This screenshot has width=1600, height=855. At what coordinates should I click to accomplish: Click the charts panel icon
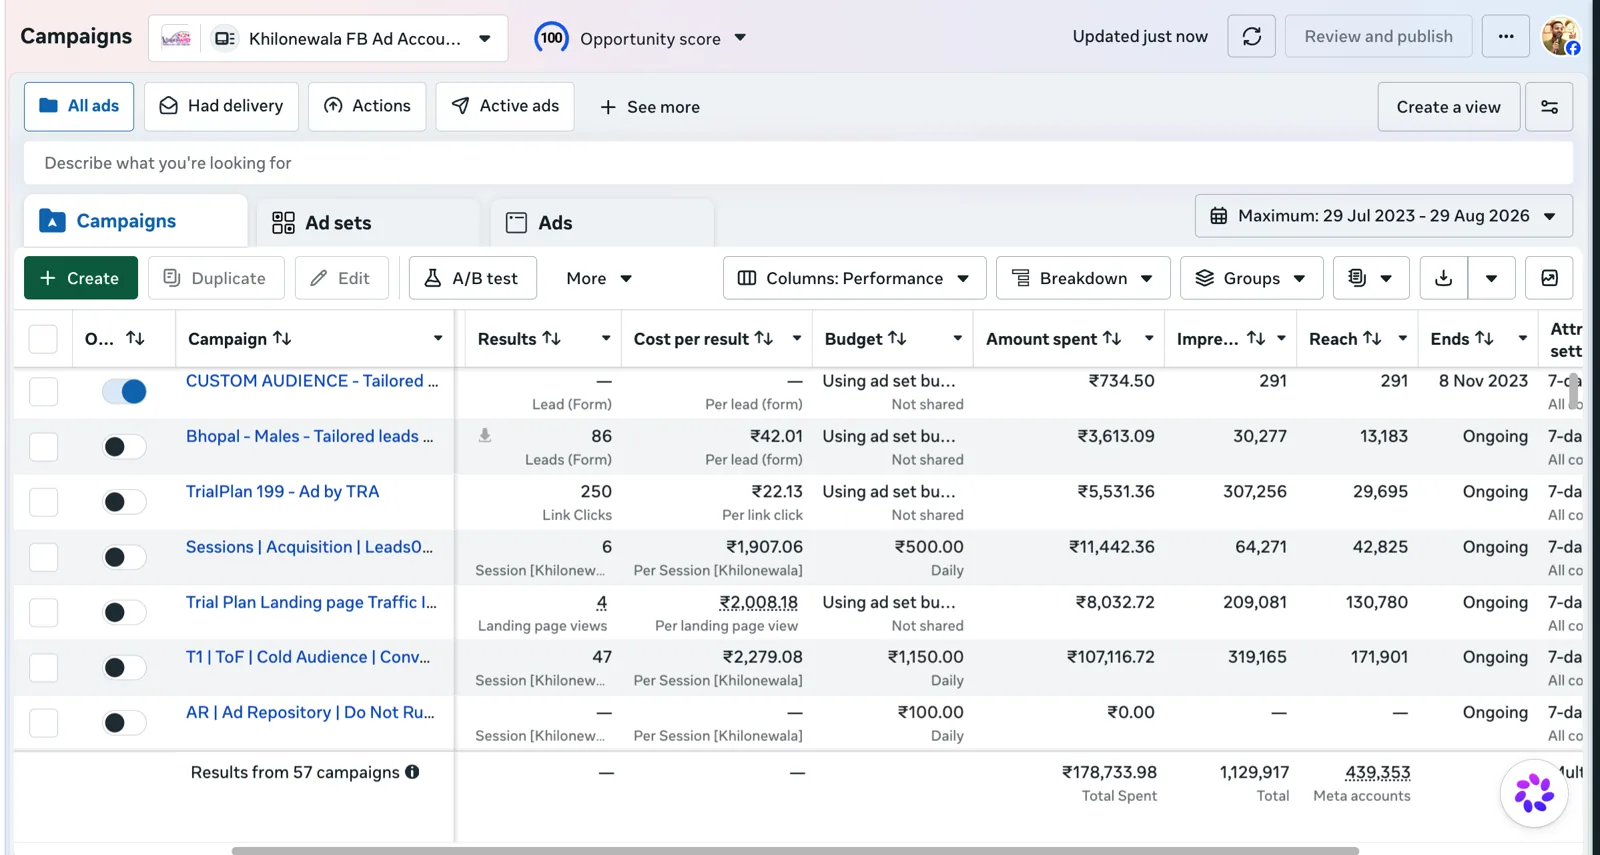(x=1549, y=278)
